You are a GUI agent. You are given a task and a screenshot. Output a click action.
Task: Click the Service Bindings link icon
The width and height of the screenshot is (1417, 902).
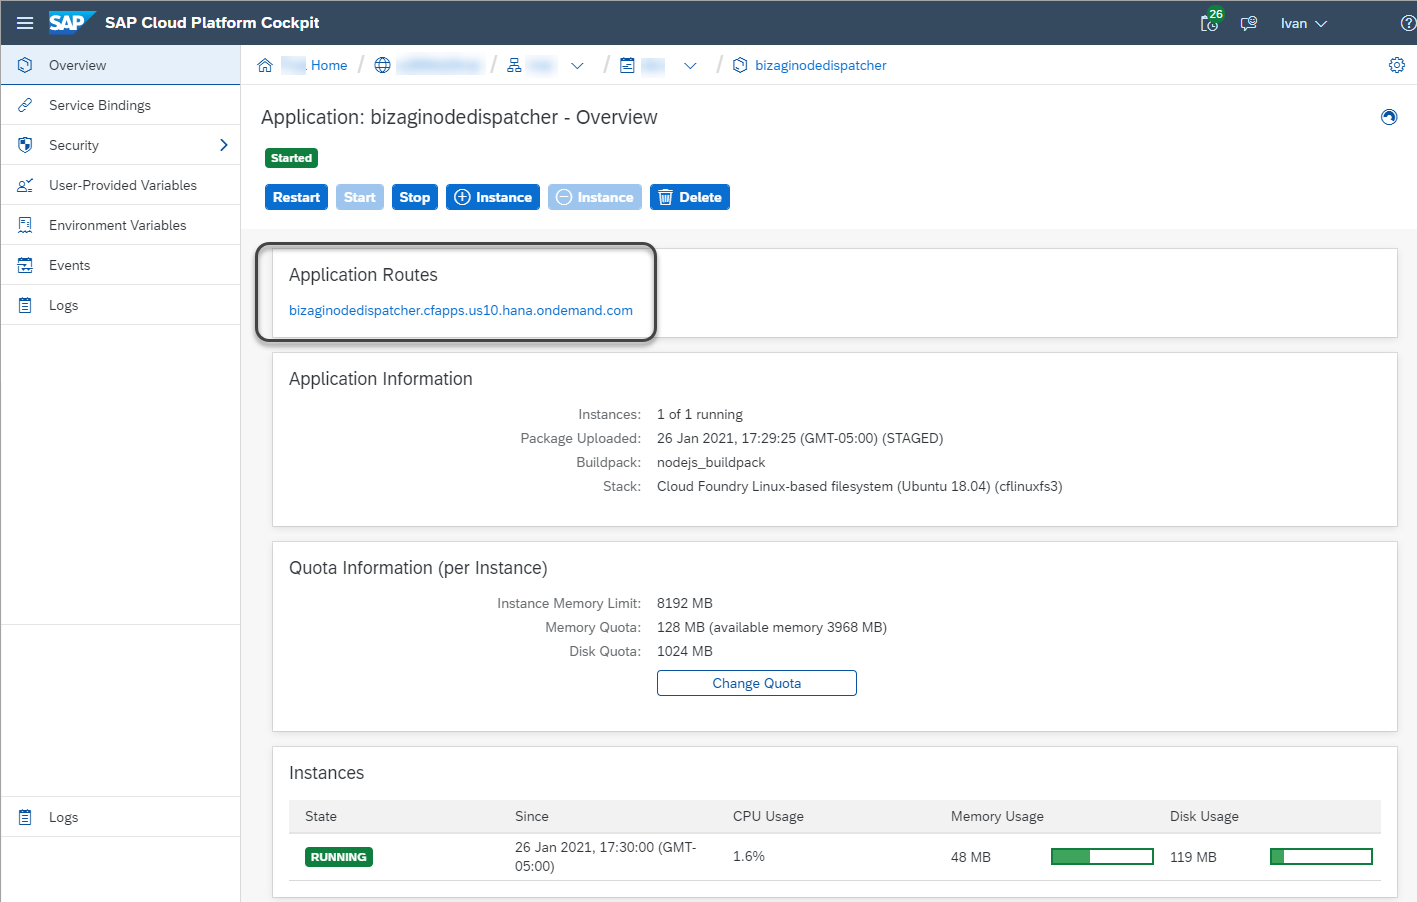point(25,105)
